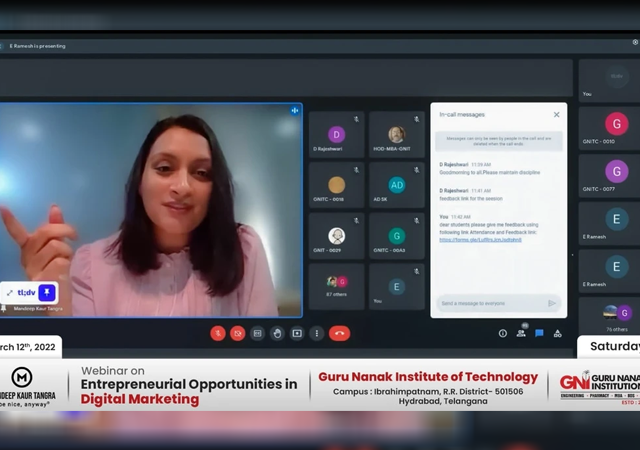Open the Present now screen-share button
The height and width of the screenshot is (450, 640).
pos(297,334)
